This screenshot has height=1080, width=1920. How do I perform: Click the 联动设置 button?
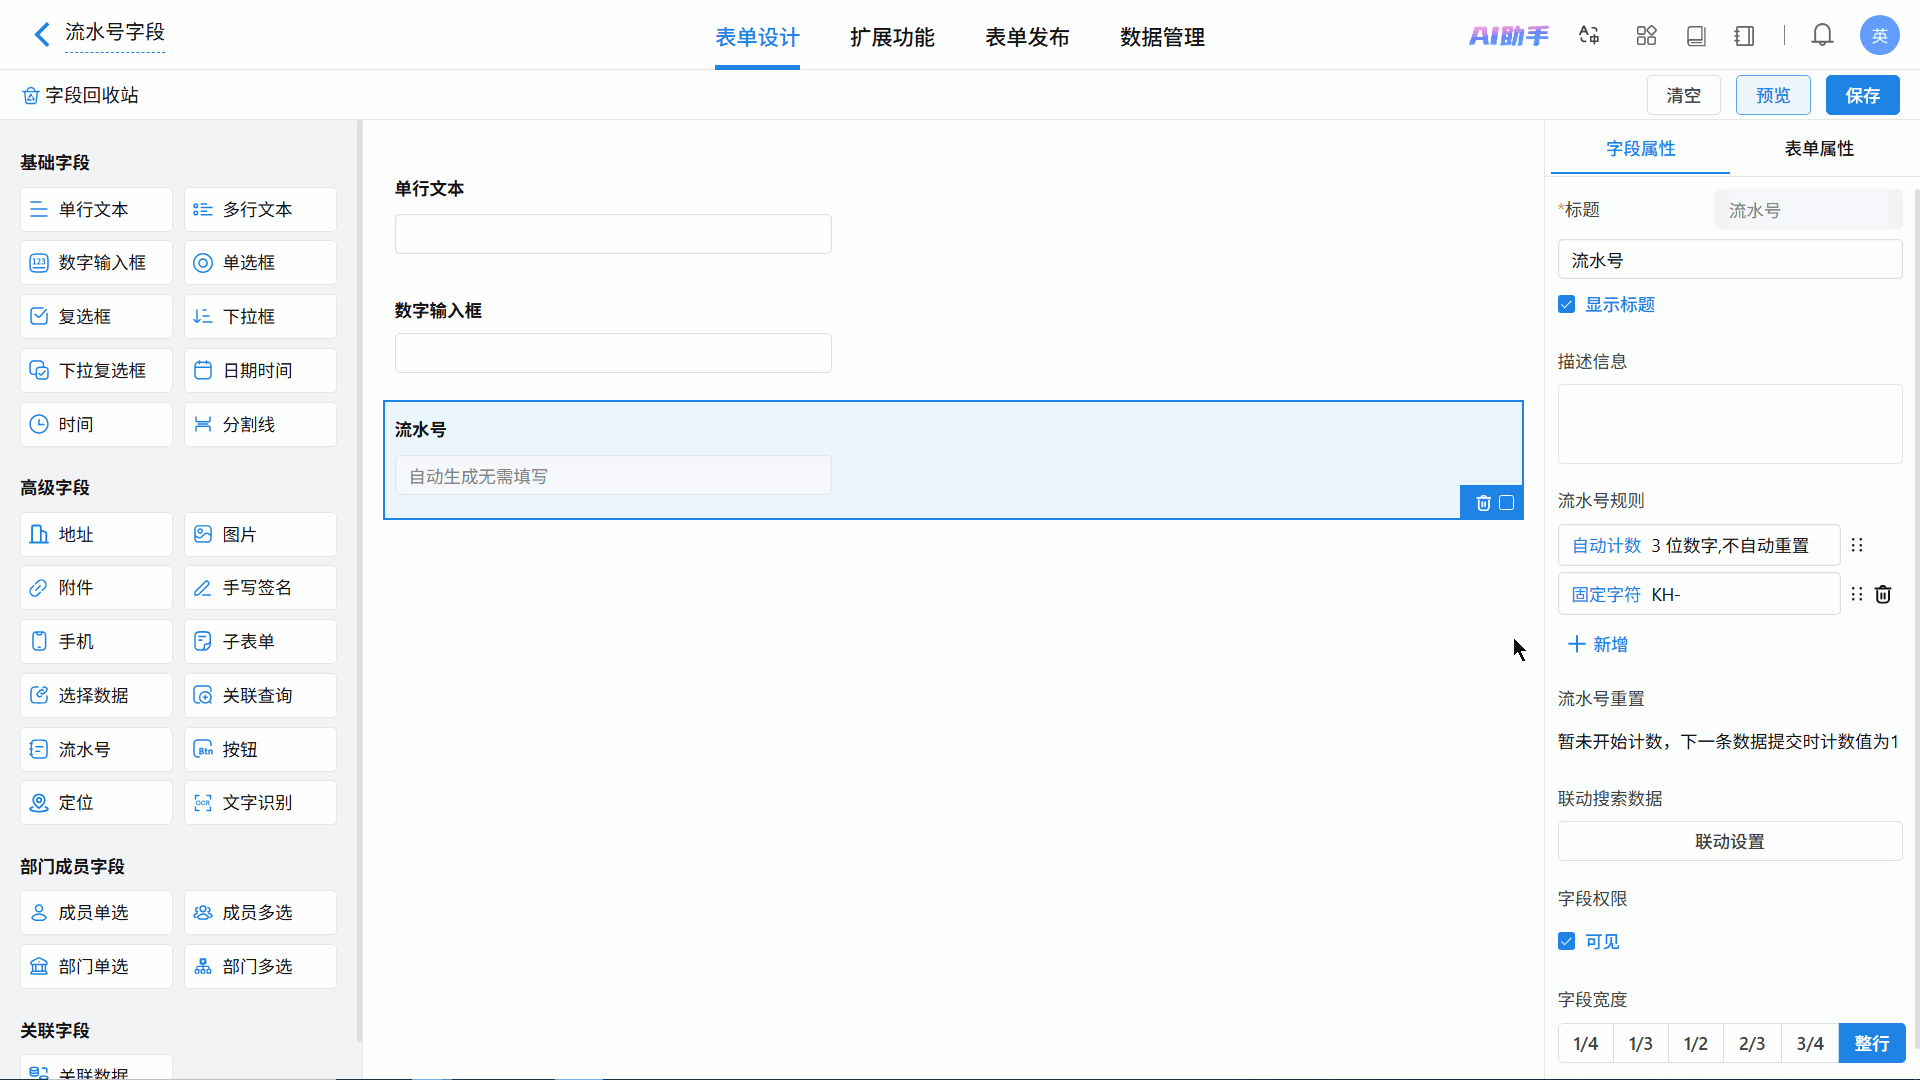[x=1729, y=841]
